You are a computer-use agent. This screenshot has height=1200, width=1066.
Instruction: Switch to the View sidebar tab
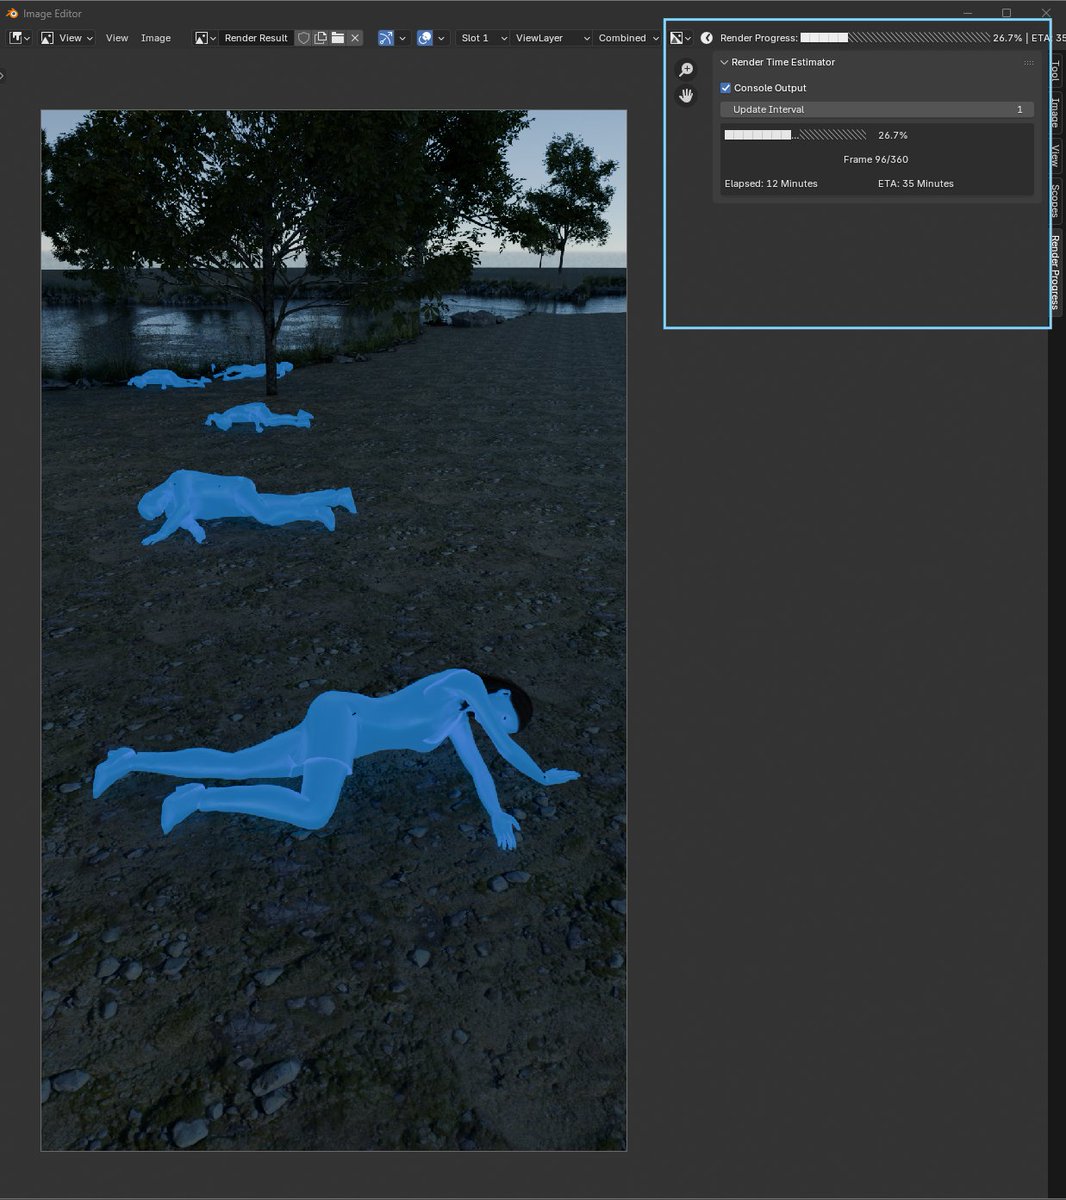[x=1055, y=156]
